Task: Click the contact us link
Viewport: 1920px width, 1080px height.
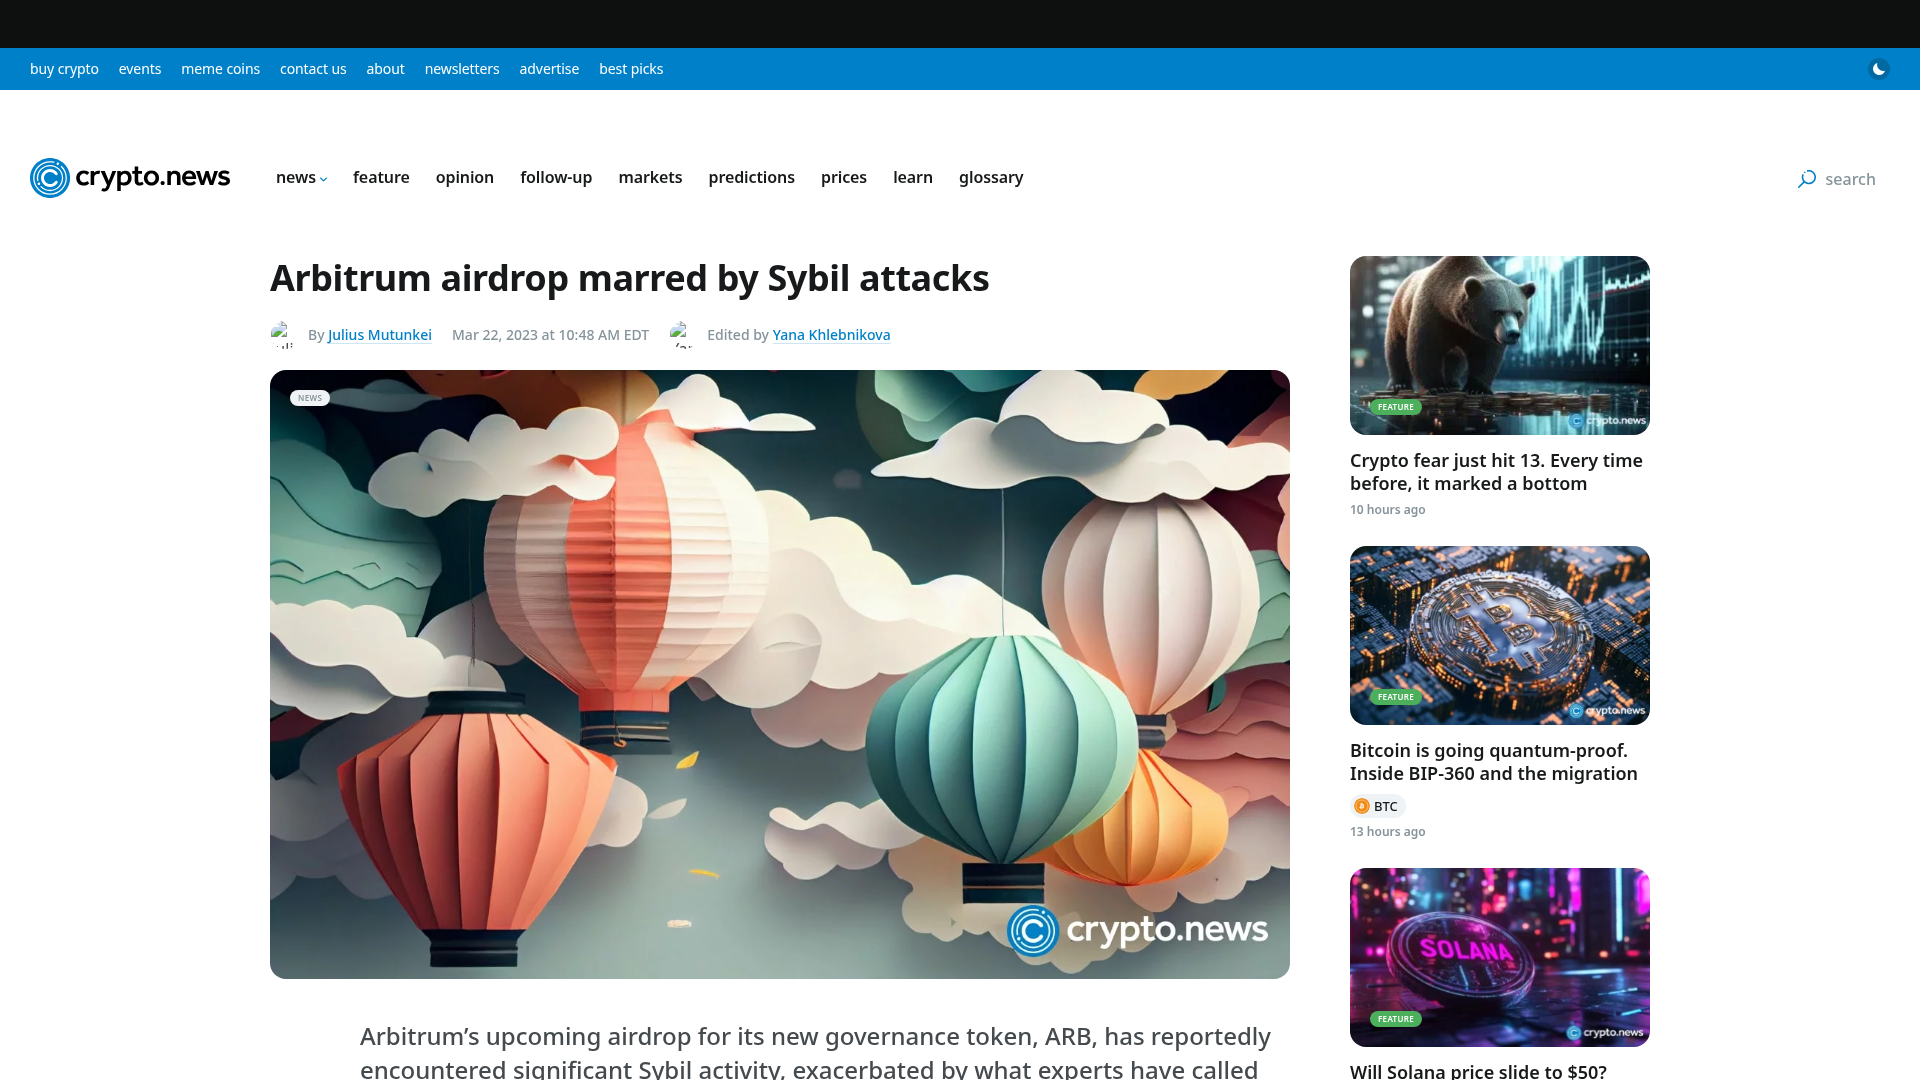Action: pyautogui.click(x=313, y=69)
